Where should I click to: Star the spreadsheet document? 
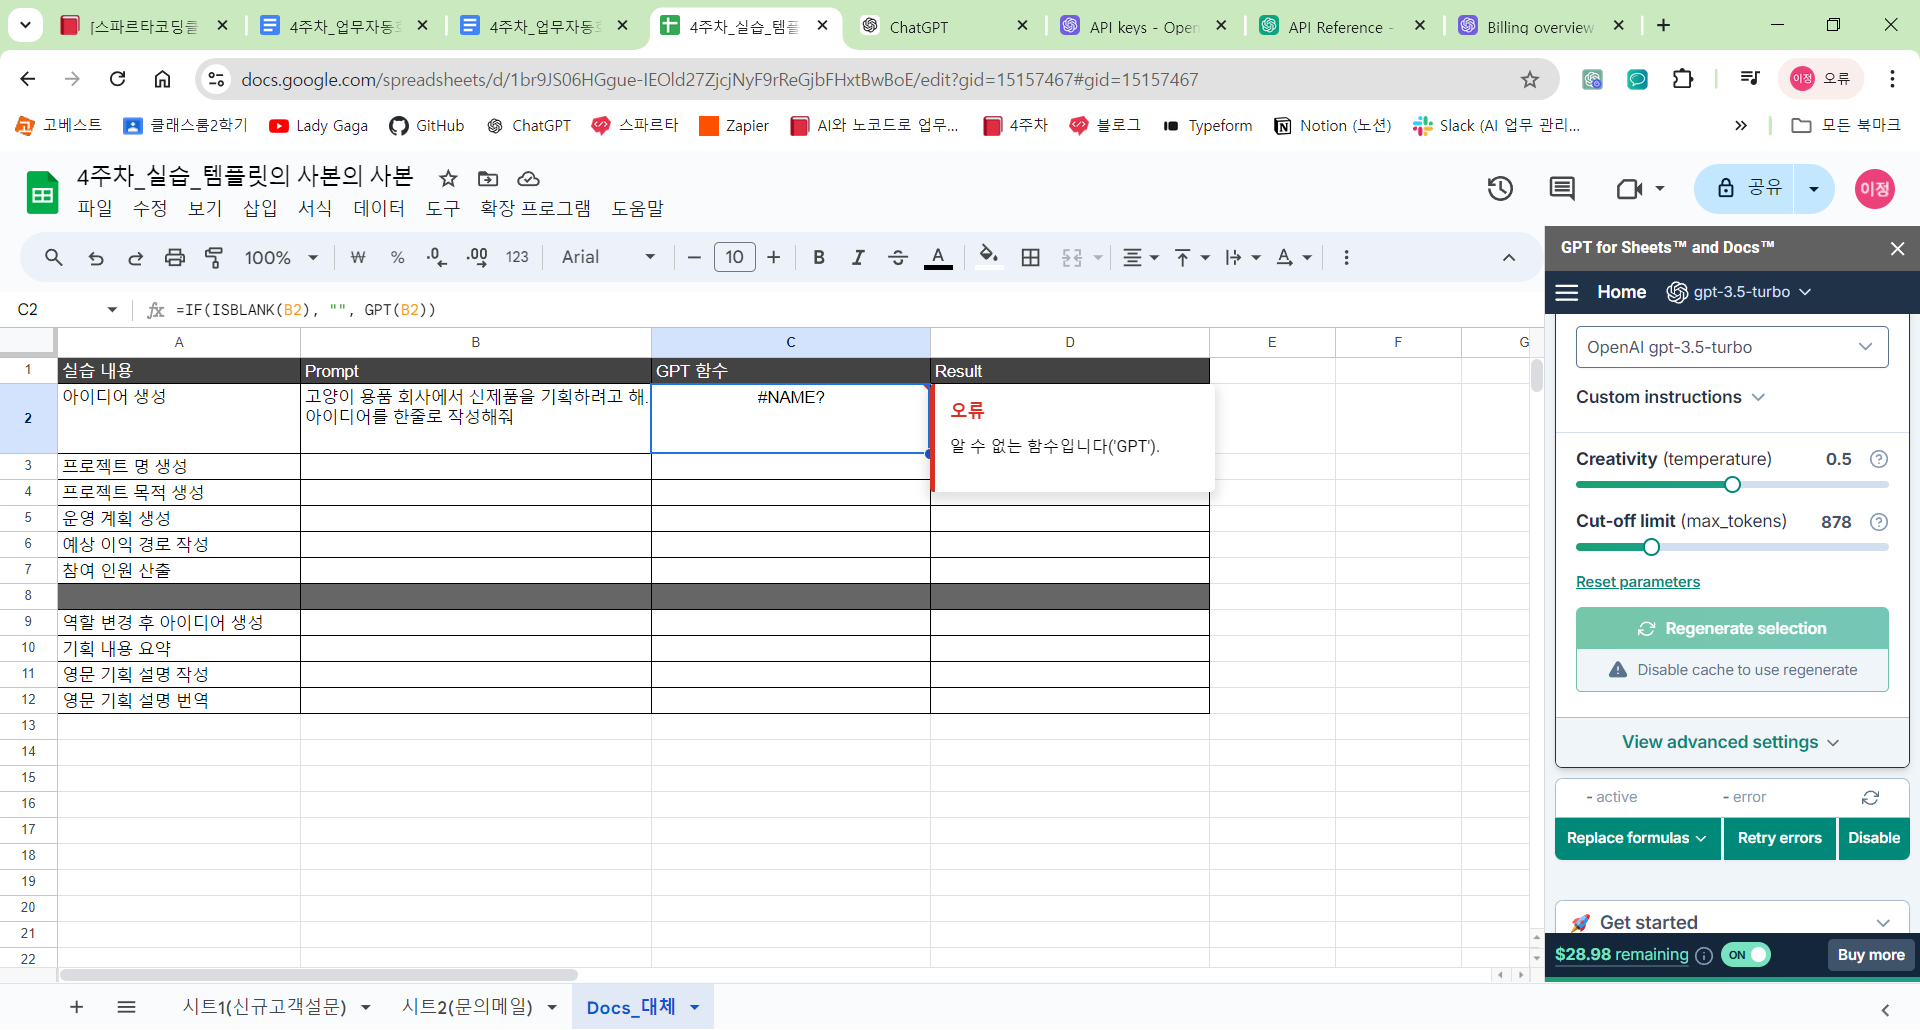click(448, 178)
